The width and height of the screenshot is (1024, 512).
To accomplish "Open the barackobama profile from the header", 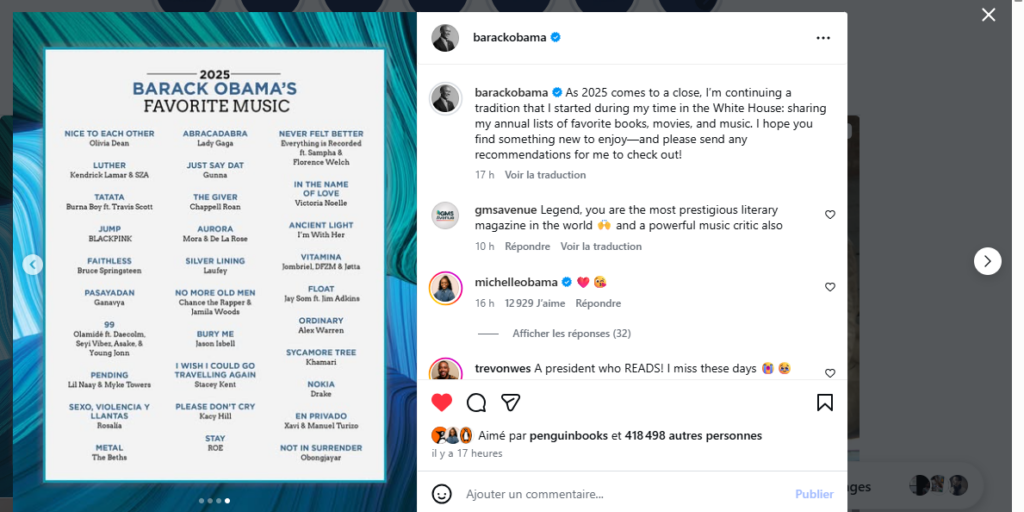I will [509, 38].
